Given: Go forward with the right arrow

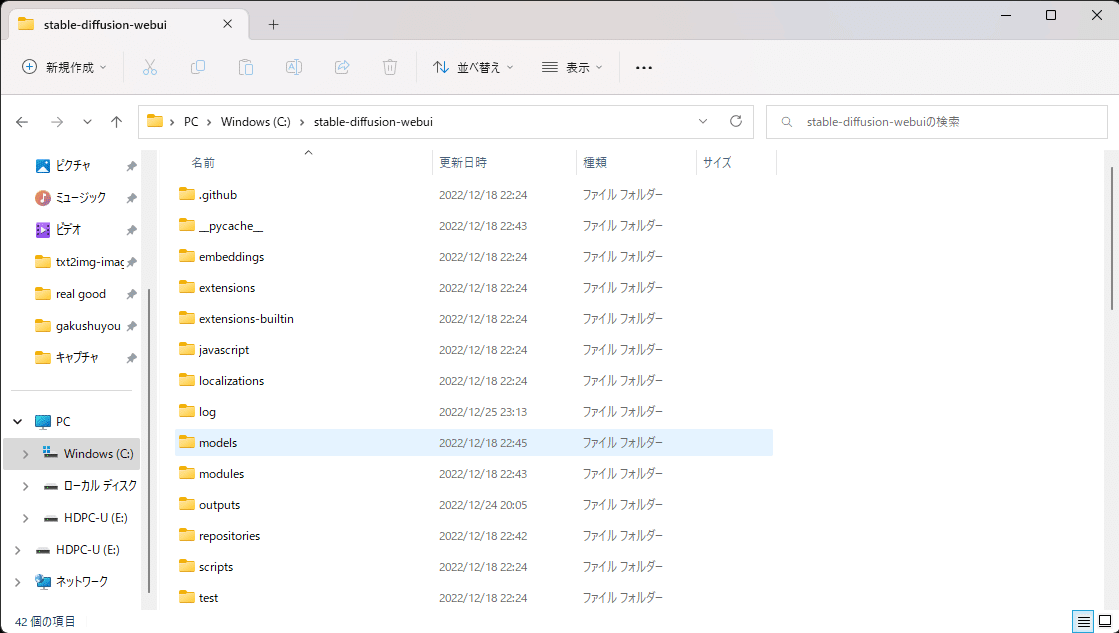Looking at the screenshot, I should (57, 122).
